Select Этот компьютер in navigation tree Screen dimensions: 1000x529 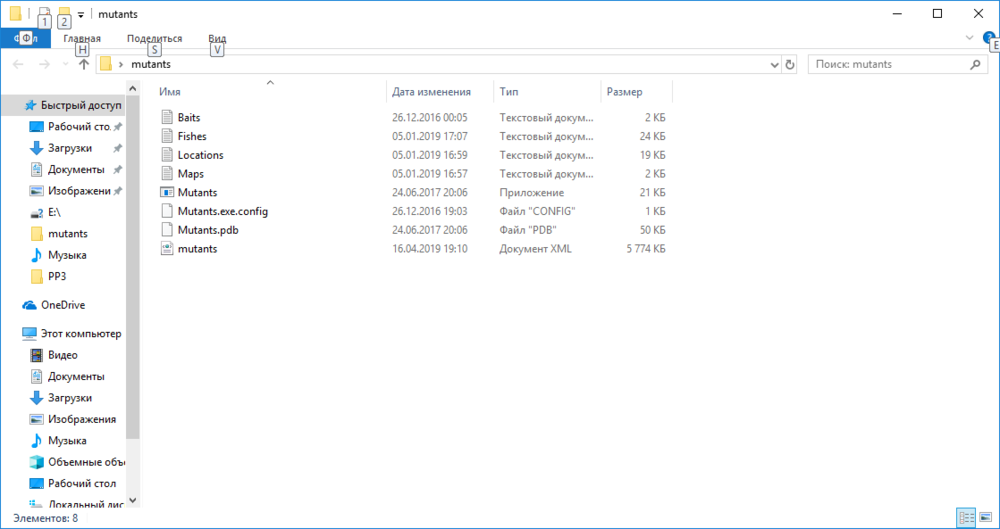[80, 334]
